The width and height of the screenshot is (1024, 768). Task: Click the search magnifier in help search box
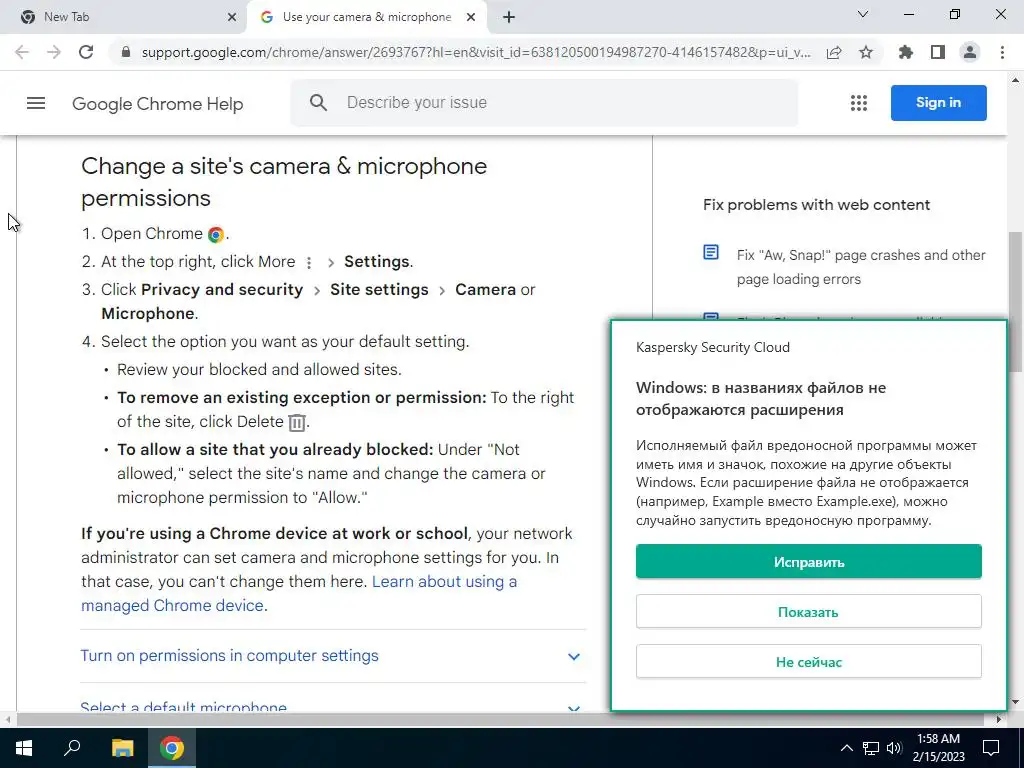[318, 103]
